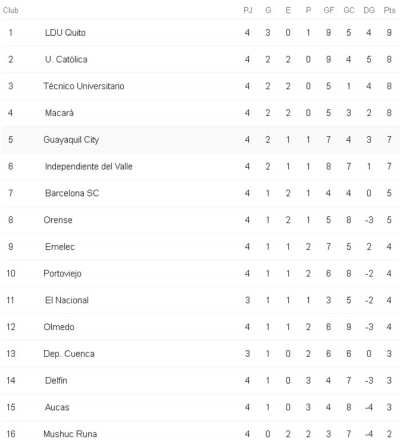Image resolution: width=400 pixels, height=446 pixels.
Task: Select the highlighted Guayaquil City row
Action: click(200, 140)
